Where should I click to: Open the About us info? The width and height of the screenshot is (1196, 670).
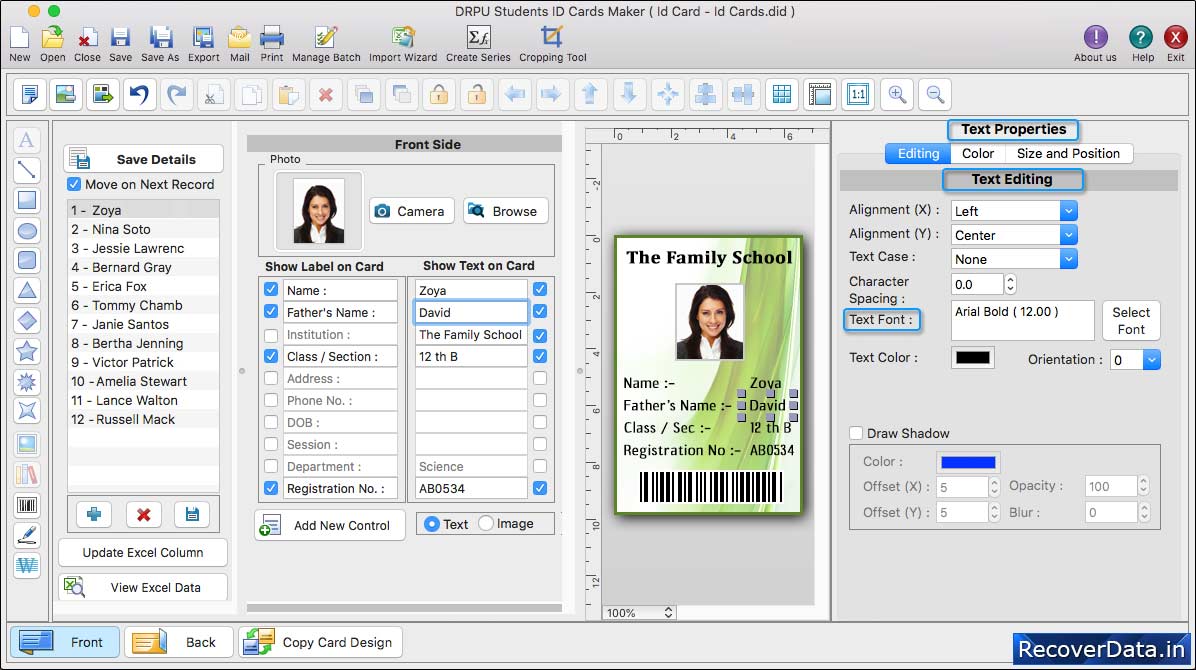pos(1095,44)
